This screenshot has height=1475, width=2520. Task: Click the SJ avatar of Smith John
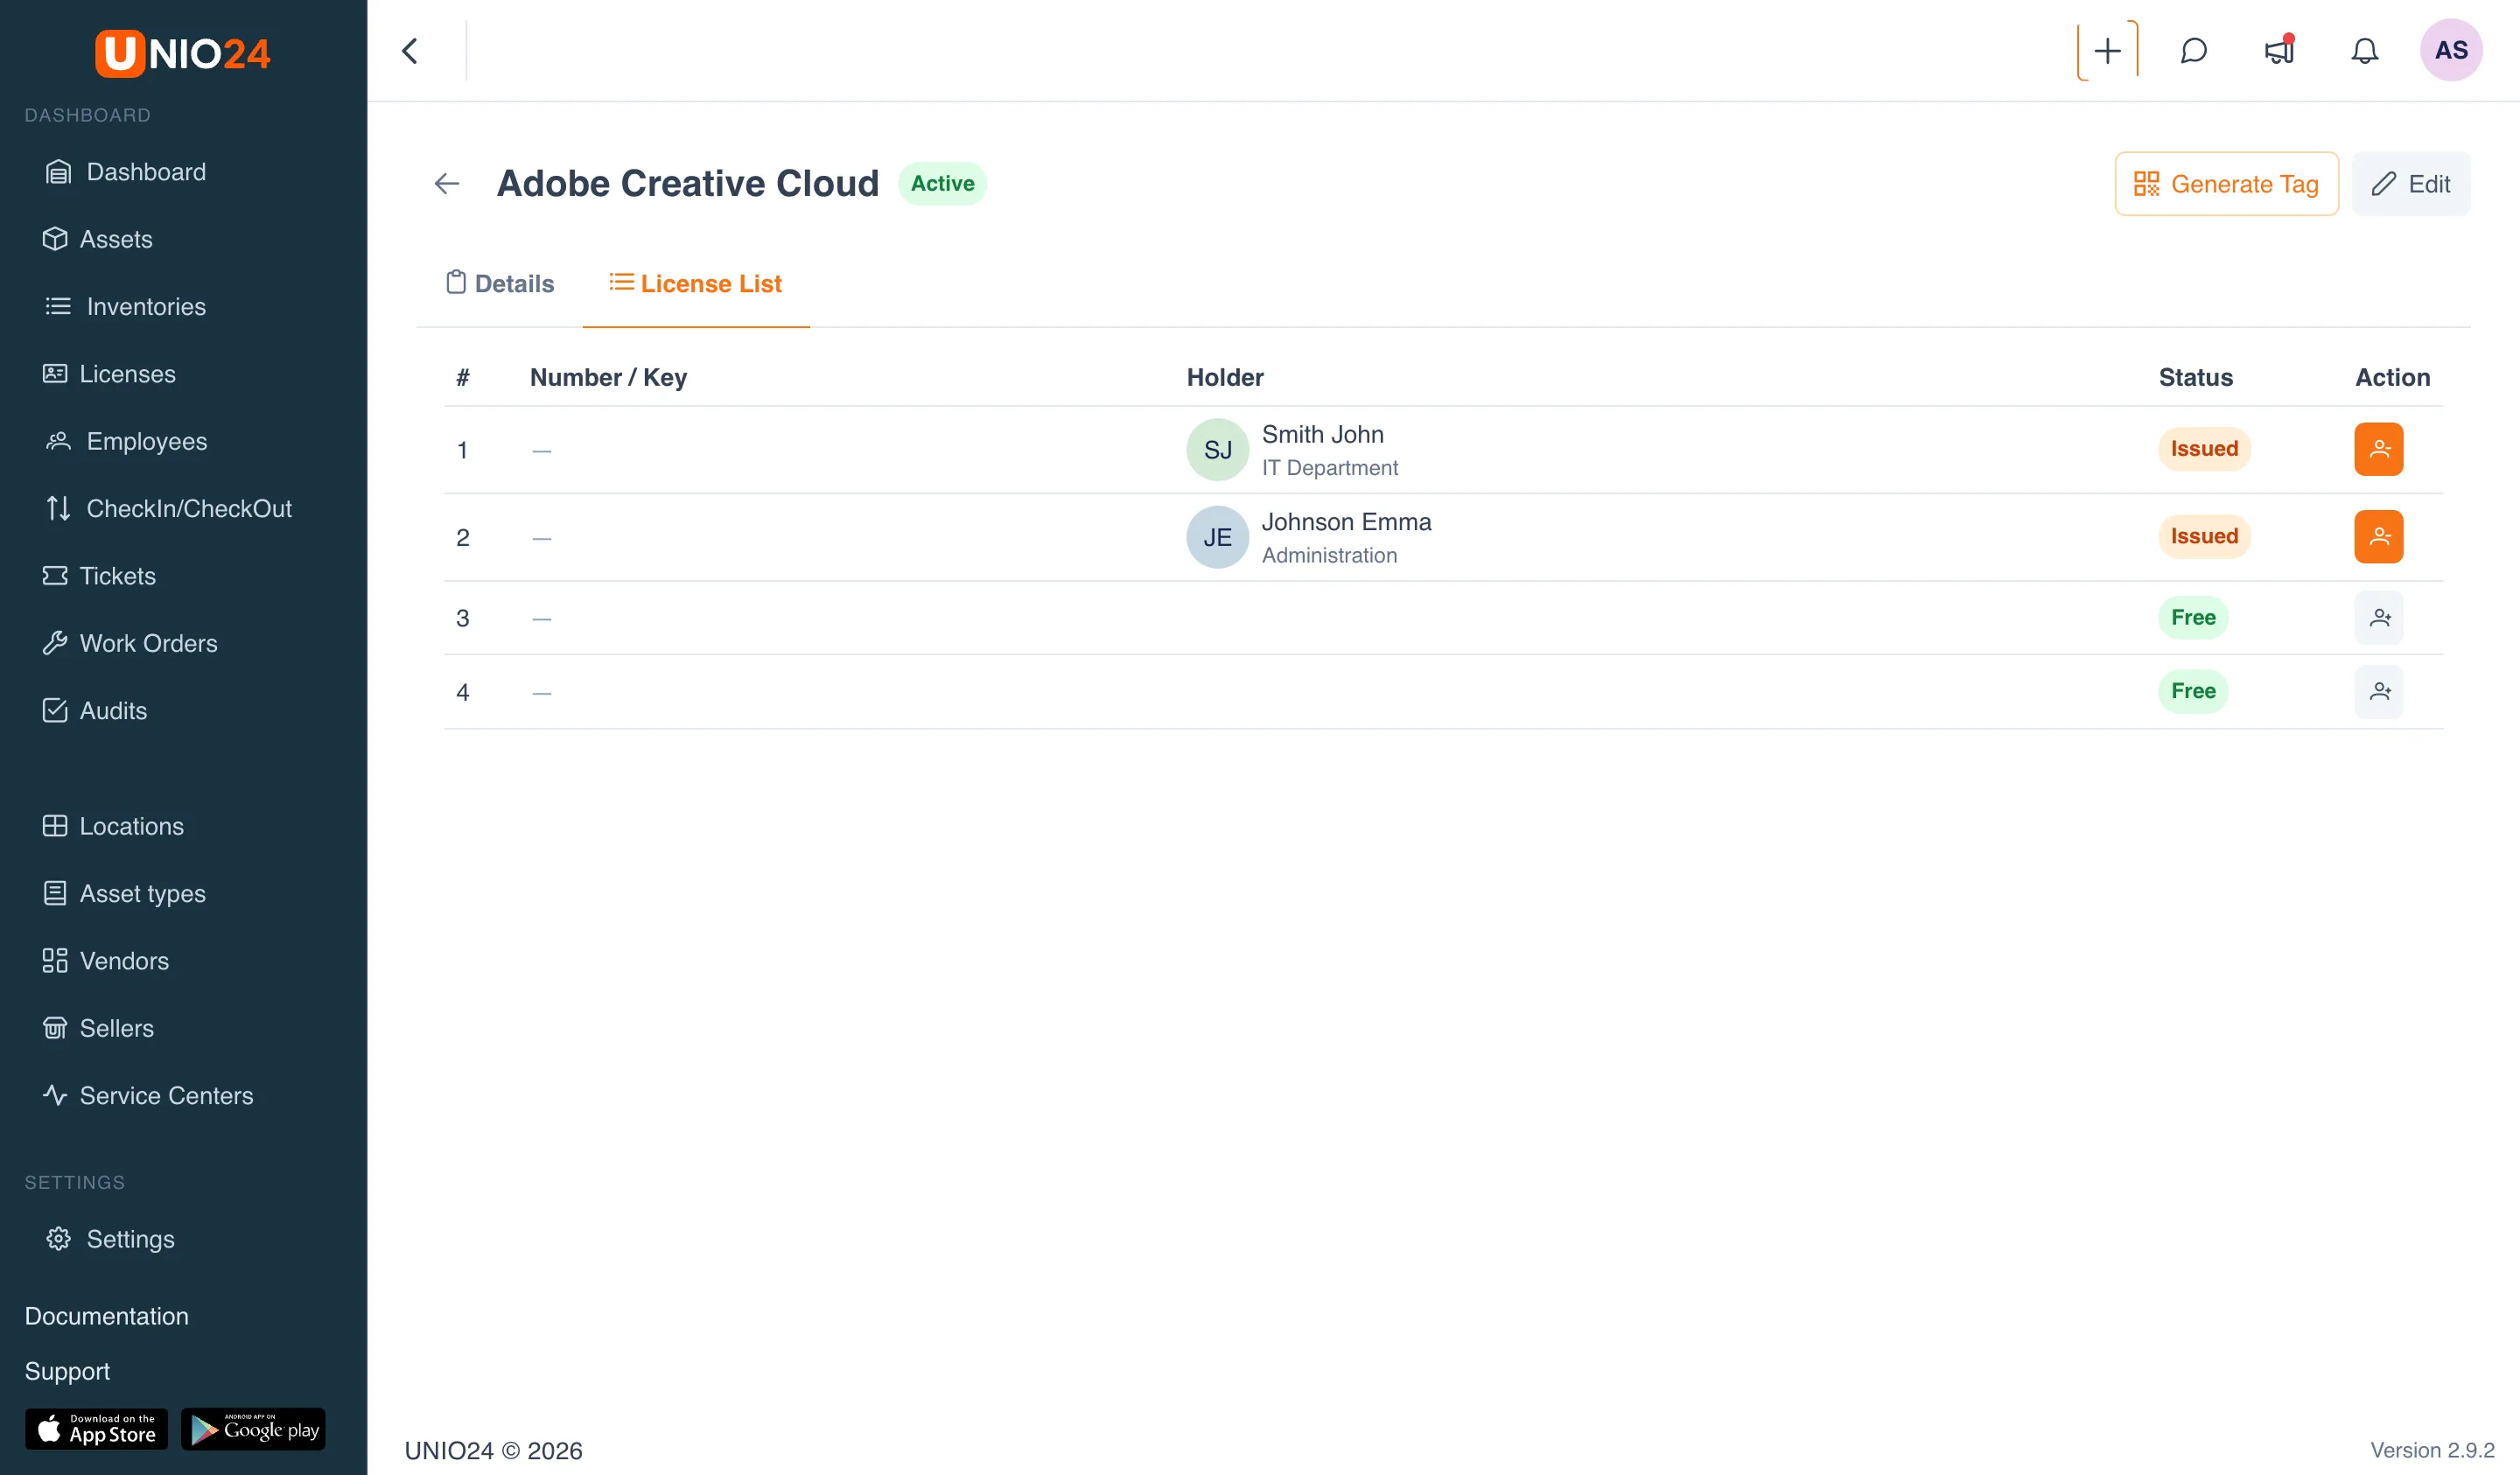(1217, 450)
